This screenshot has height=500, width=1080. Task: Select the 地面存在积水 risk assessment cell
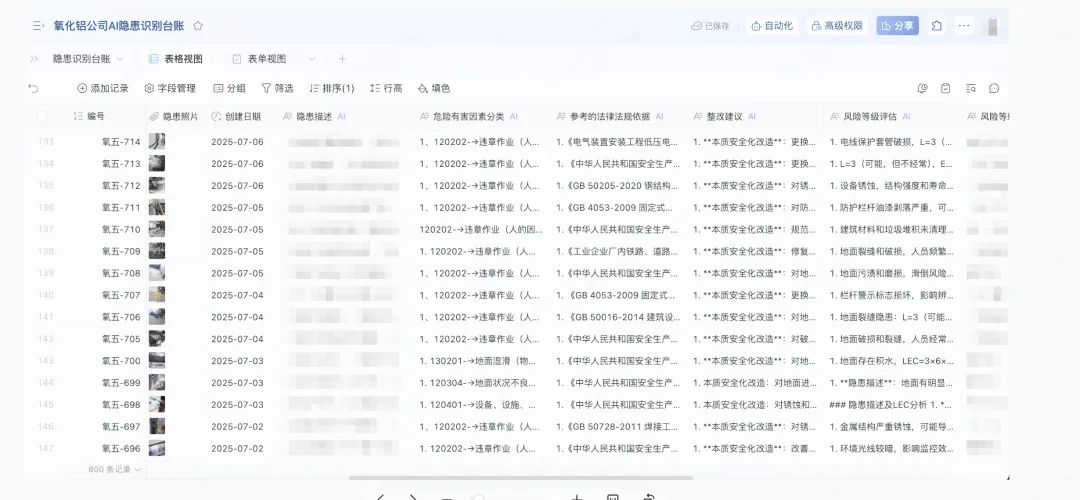pyautogui.click(x=893, y=361)
